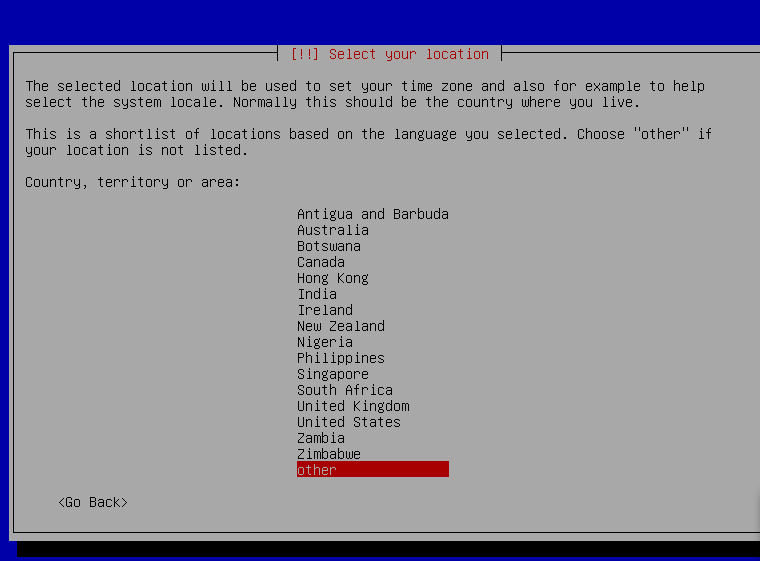Choose United Kingdom as location
Viewport: 760px width, 561px height.
click(x=353, y=406)
